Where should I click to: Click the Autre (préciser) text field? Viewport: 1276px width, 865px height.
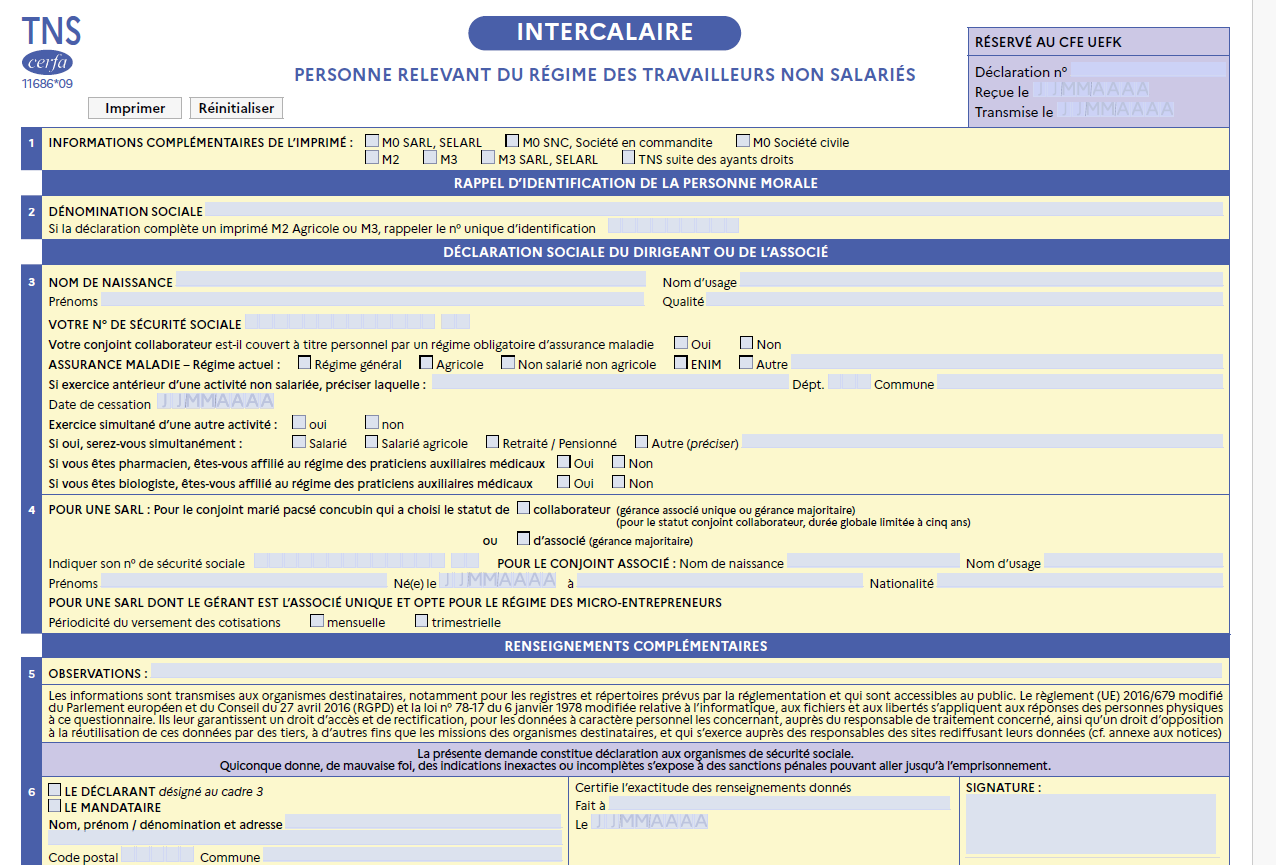(x=982, y=442)
